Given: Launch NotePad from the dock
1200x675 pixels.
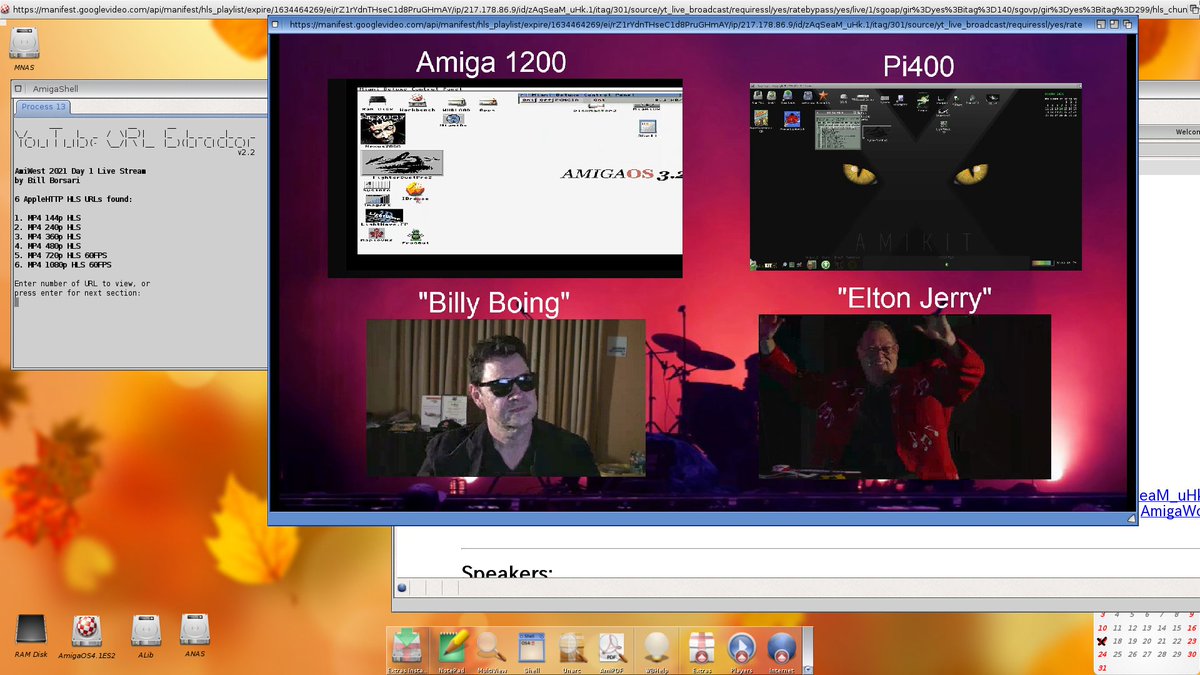Looking at the screenshot, I should 452,651.
